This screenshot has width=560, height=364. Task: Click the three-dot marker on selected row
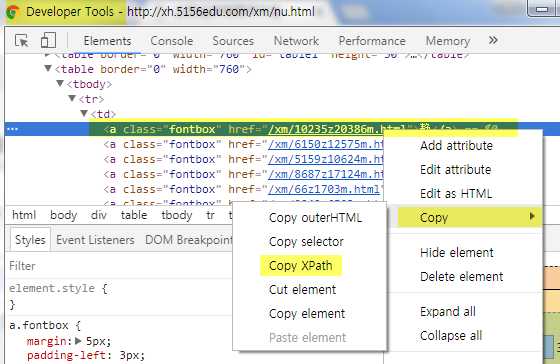pos(13,129)
